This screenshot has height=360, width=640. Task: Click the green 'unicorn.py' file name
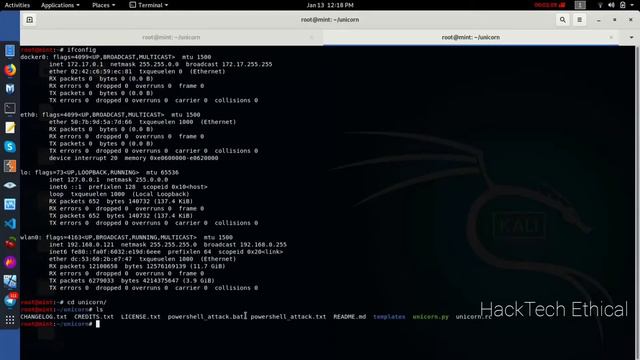[x=430, y=317]
